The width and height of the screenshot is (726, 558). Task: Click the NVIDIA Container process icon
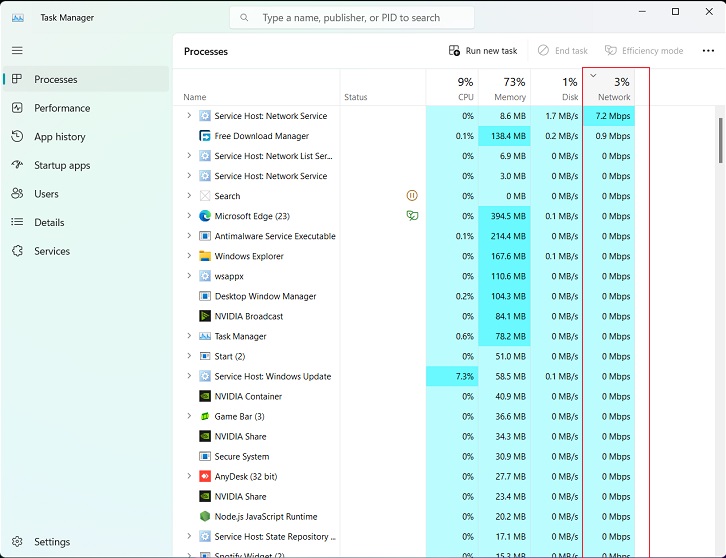(x=205, y=396)
